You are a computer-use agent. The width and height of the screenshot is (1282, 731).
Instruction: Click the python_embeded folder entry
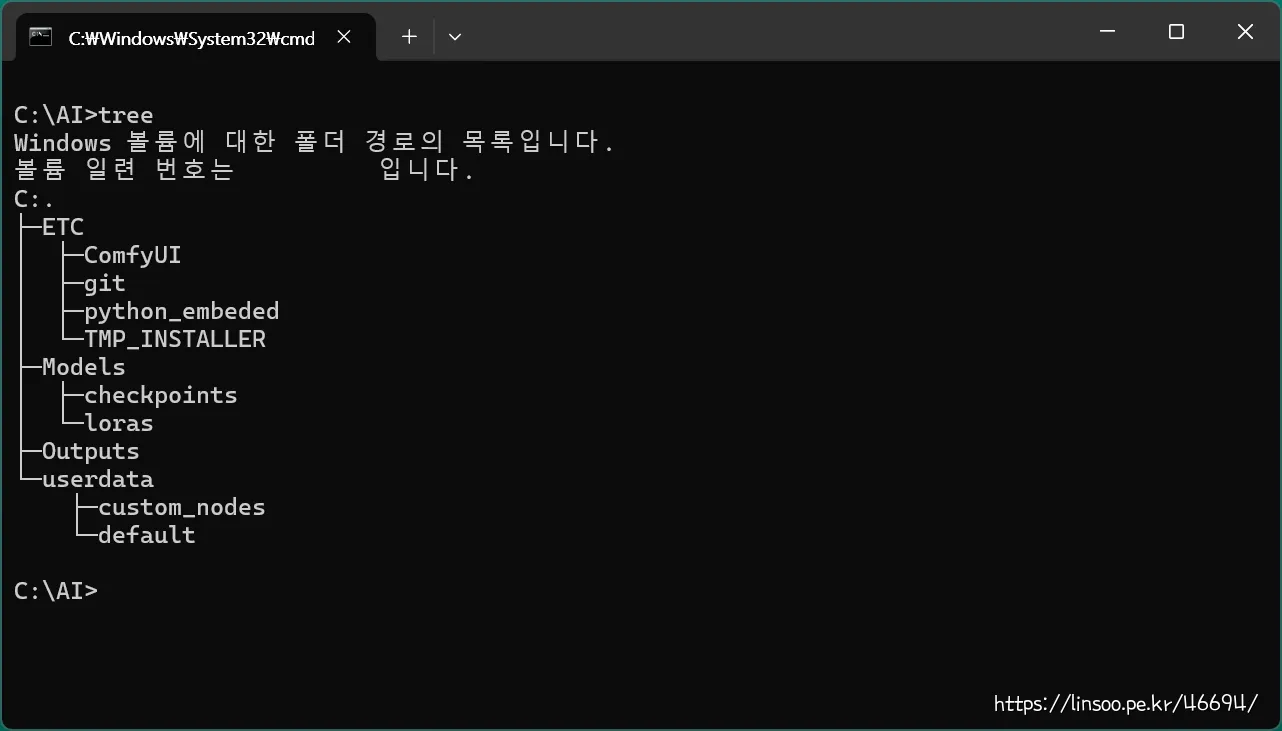click(x=182, y=311)
